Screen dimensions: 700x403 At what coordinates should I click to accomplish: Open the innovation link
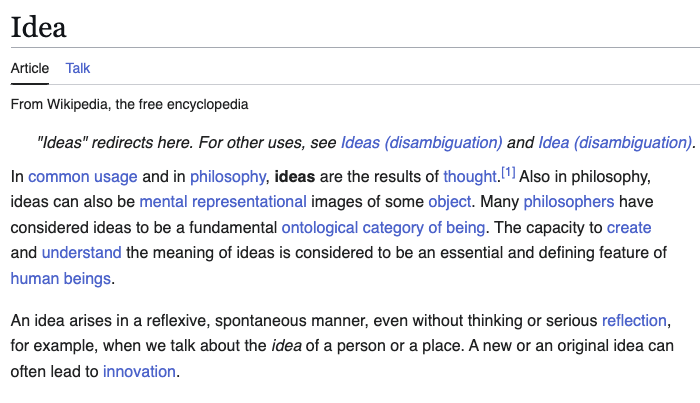pos(139,371)
